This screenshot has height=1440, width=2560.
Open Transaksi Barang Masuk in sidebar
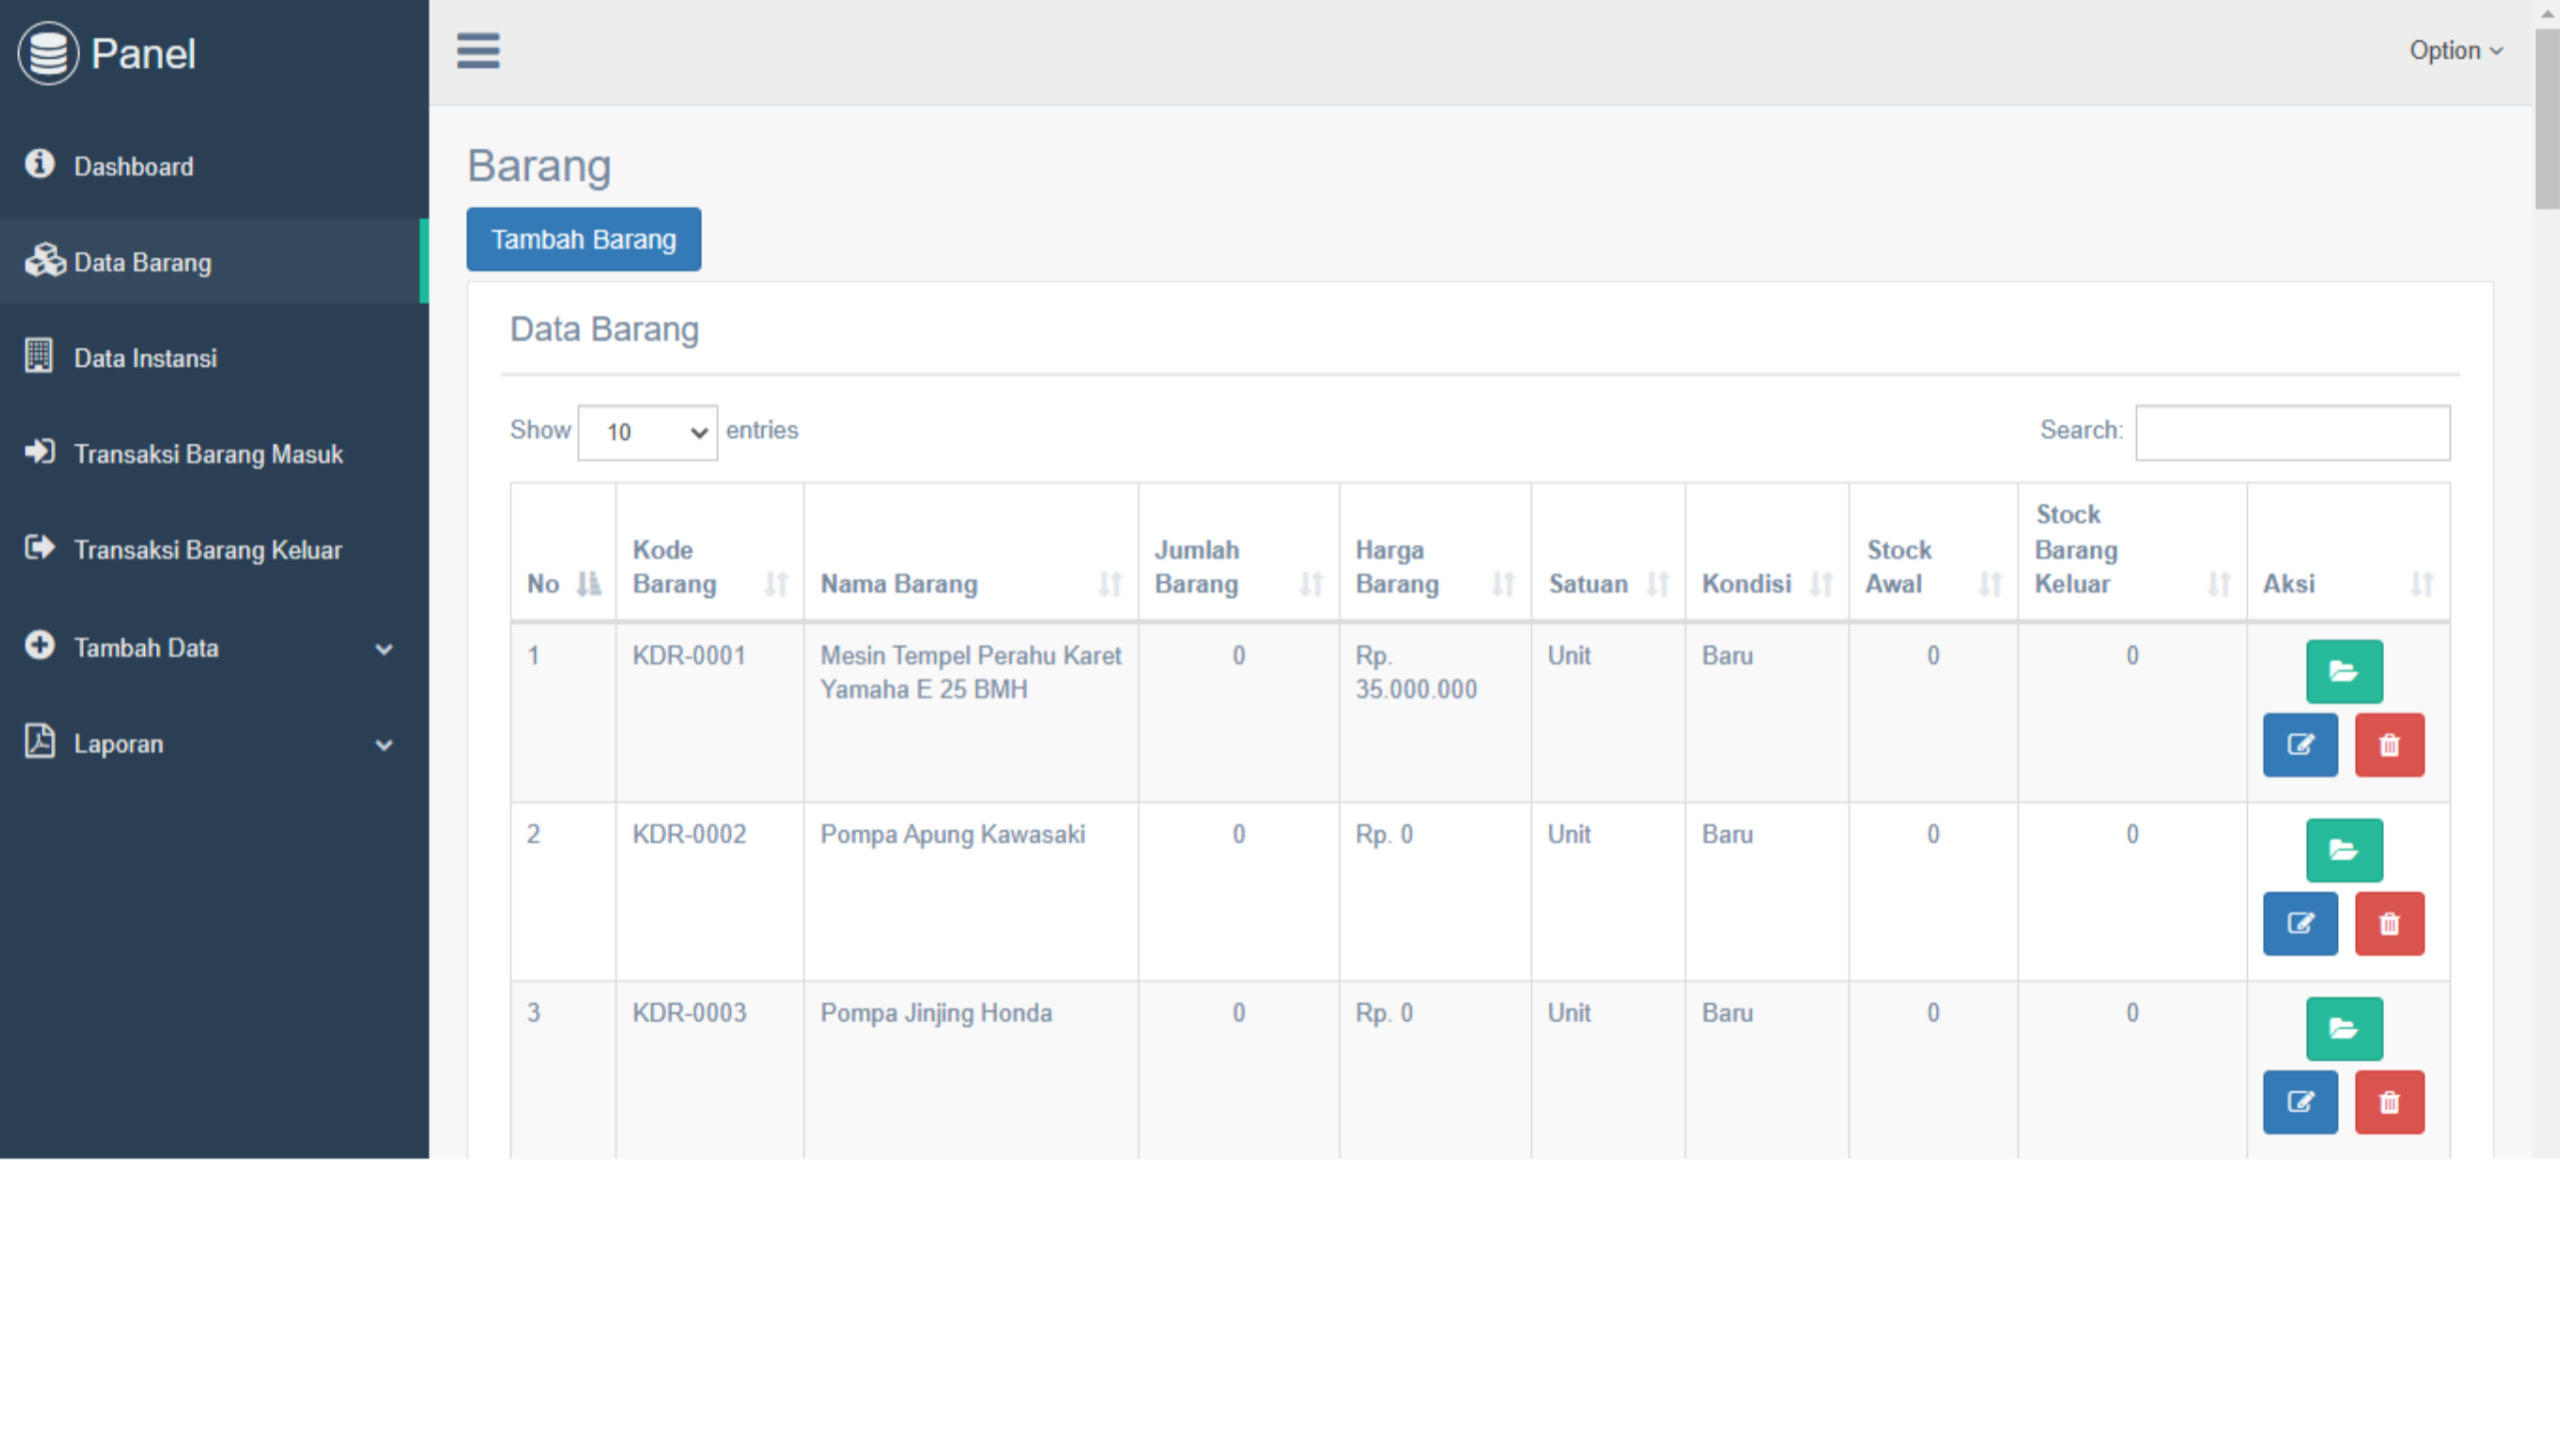(x=214, y=453)
